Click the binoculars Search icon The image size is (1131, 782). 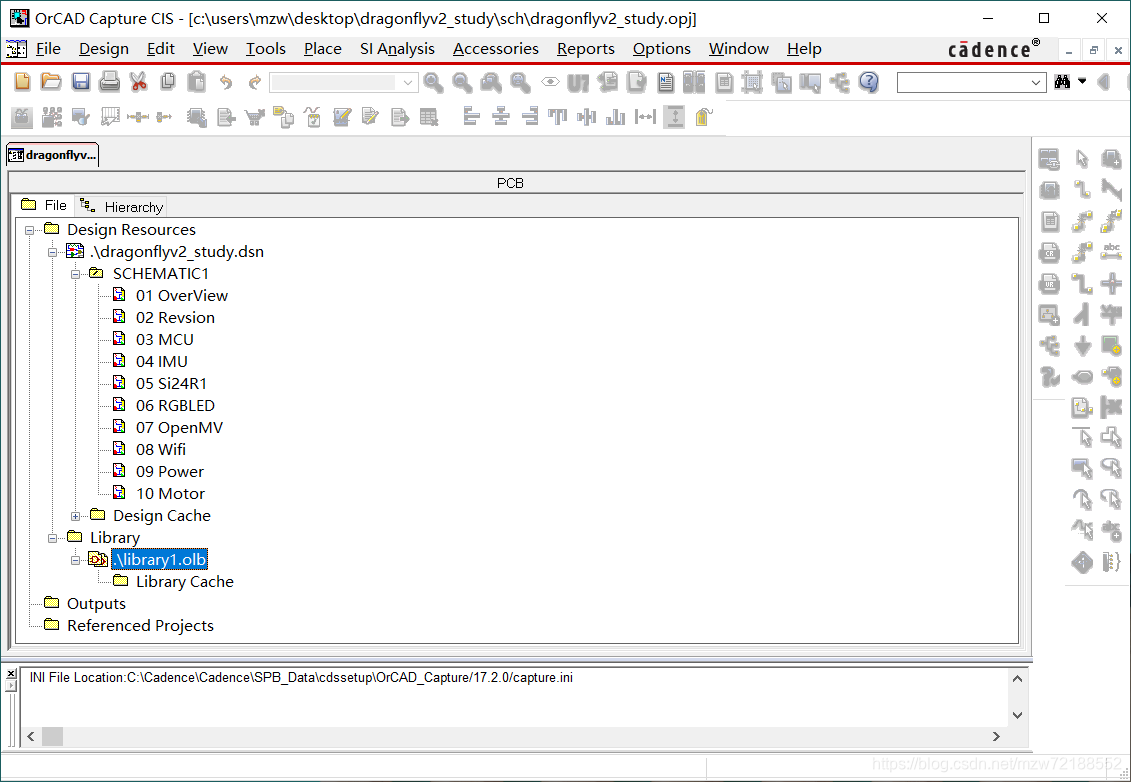(1062, 82)
